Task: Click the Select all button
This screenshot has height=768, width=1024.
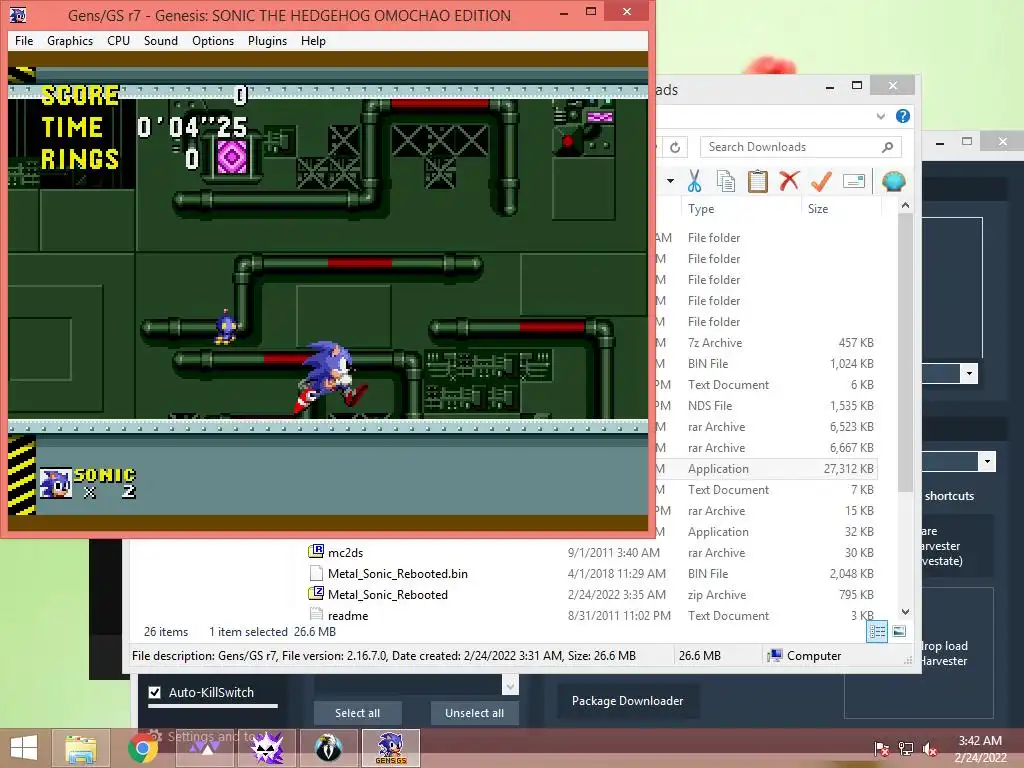Action: 357,713
